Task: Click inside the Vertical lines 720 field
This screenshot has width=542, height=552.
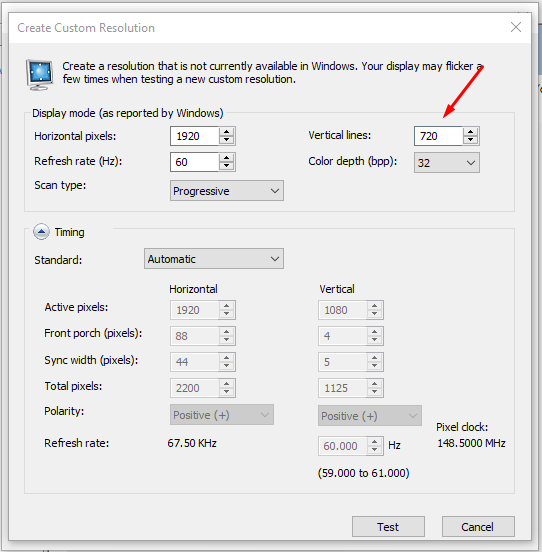Action: (439, 136)
